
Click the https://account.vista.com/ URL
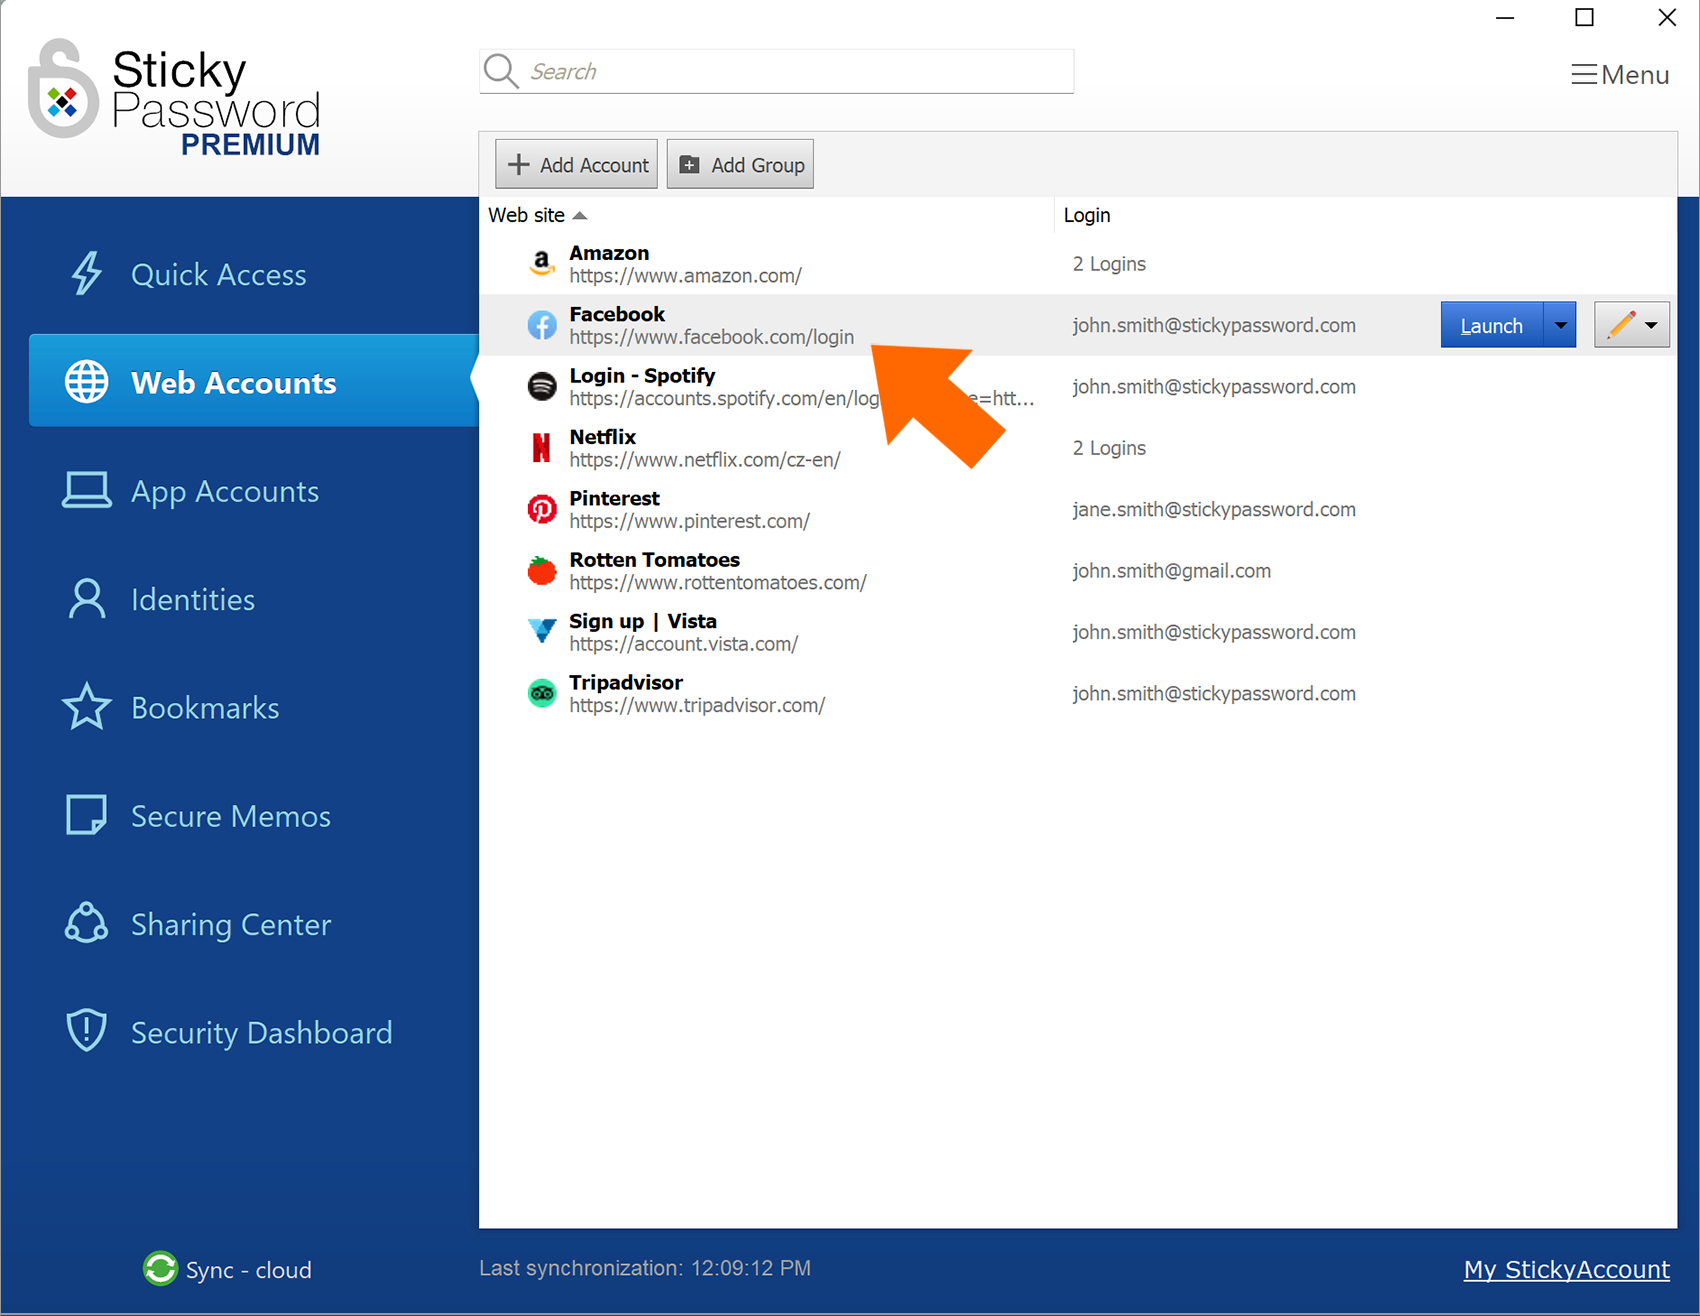684,644
